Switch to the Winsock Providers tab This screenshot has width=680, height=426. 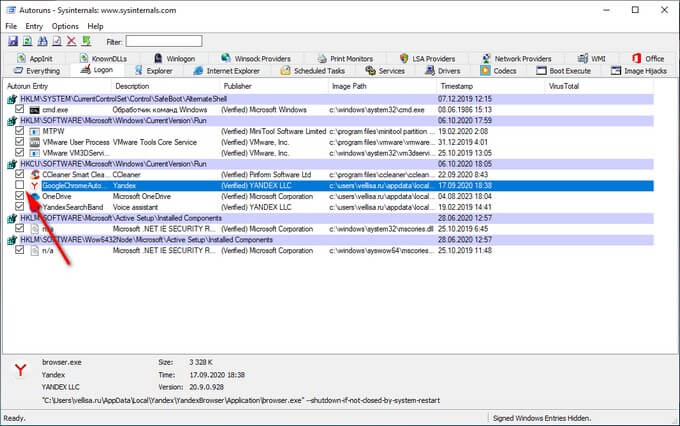256,59
